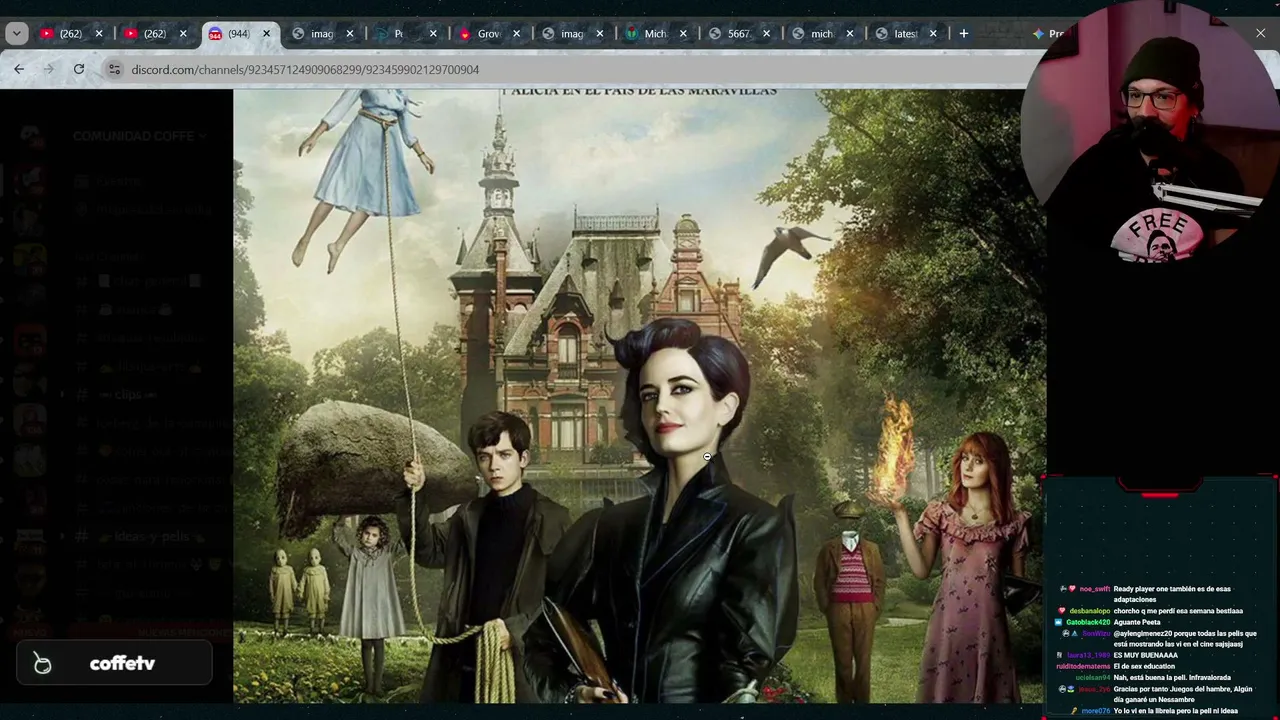Close the first YouTube (262) tab

99,34
